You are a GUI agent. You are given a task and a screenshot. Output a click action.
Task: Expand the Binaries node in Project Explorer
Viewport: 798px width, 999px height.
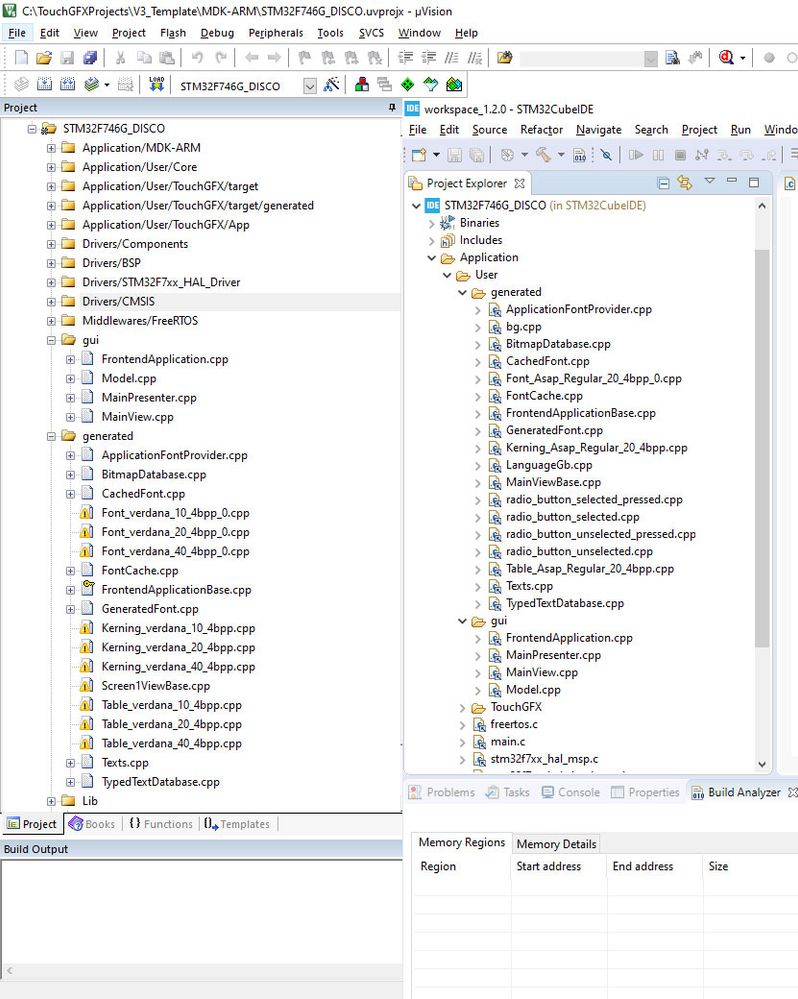pyautogui.click(x=431, y=224)
